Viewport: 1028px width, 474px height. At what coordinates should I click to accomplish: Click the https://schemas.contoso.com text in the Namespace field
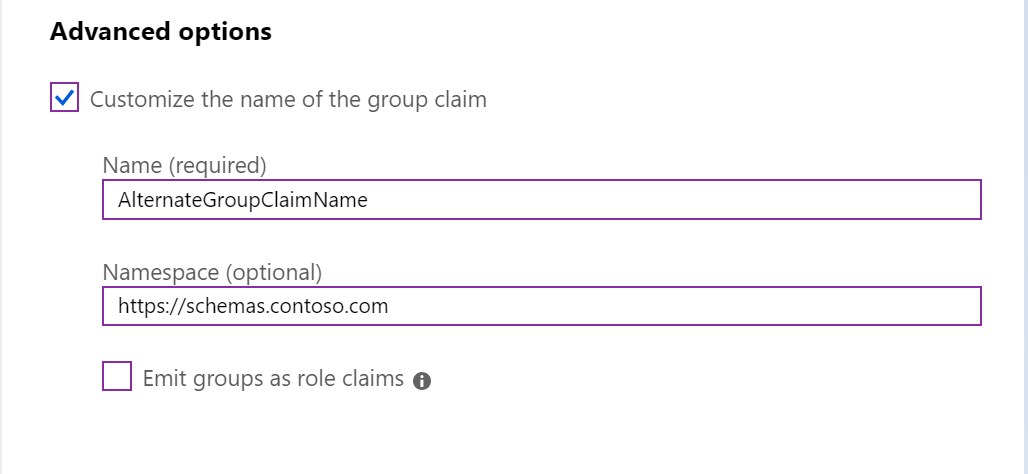point(253,307)
